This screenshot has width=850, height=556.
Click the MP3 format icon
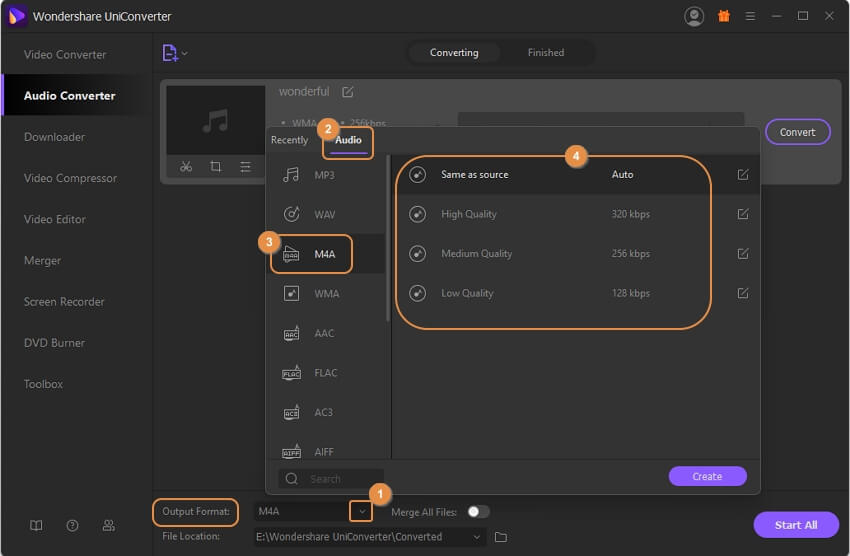pos(291,174)
